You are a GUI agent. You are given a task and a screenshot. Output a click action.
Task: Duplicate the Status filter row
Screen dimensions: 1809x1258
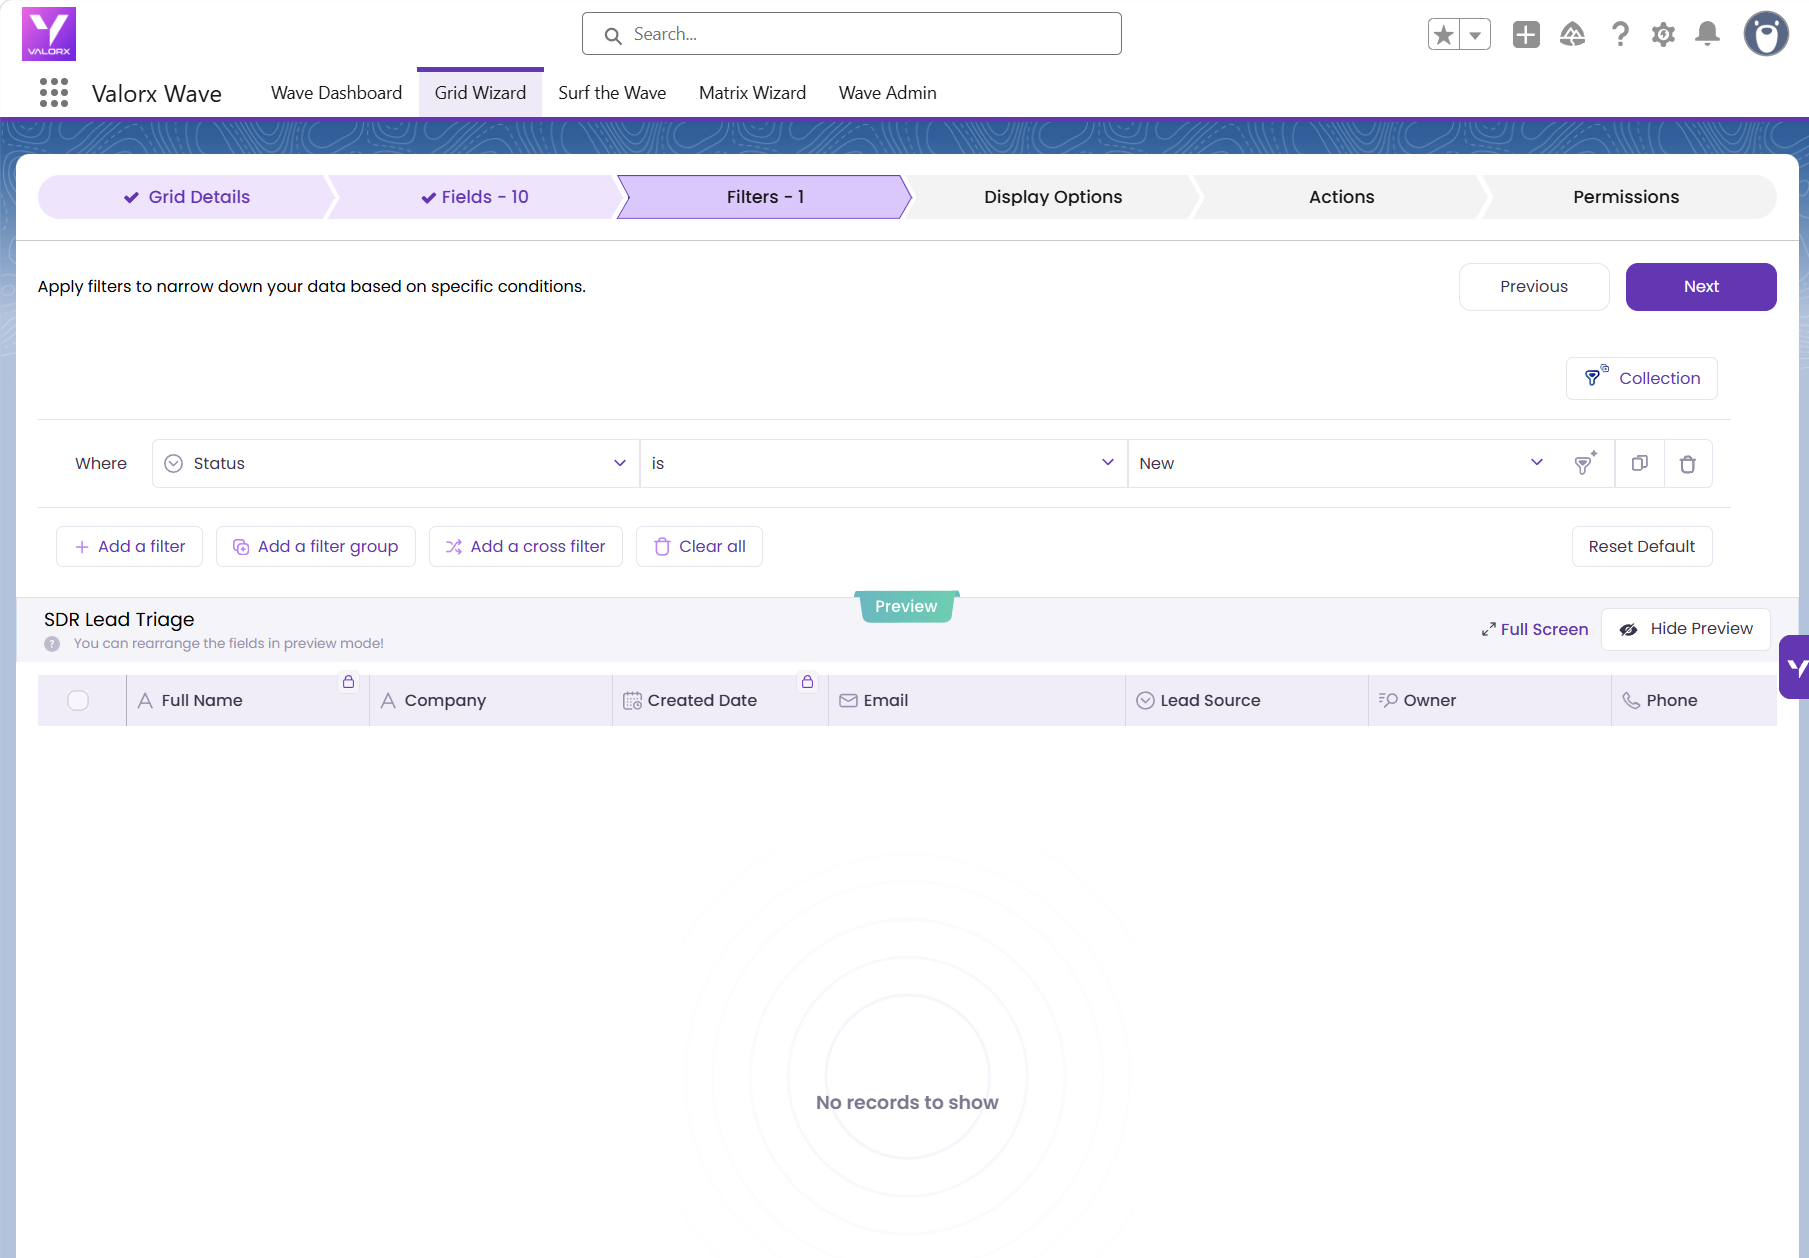(1640, 463)
